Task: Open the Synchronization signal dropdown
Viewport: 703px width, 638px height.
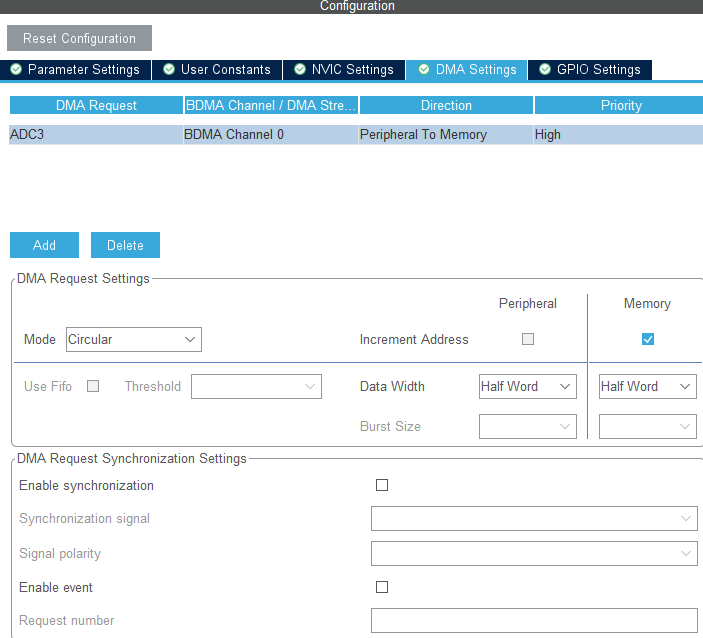Action: [534, 518]
